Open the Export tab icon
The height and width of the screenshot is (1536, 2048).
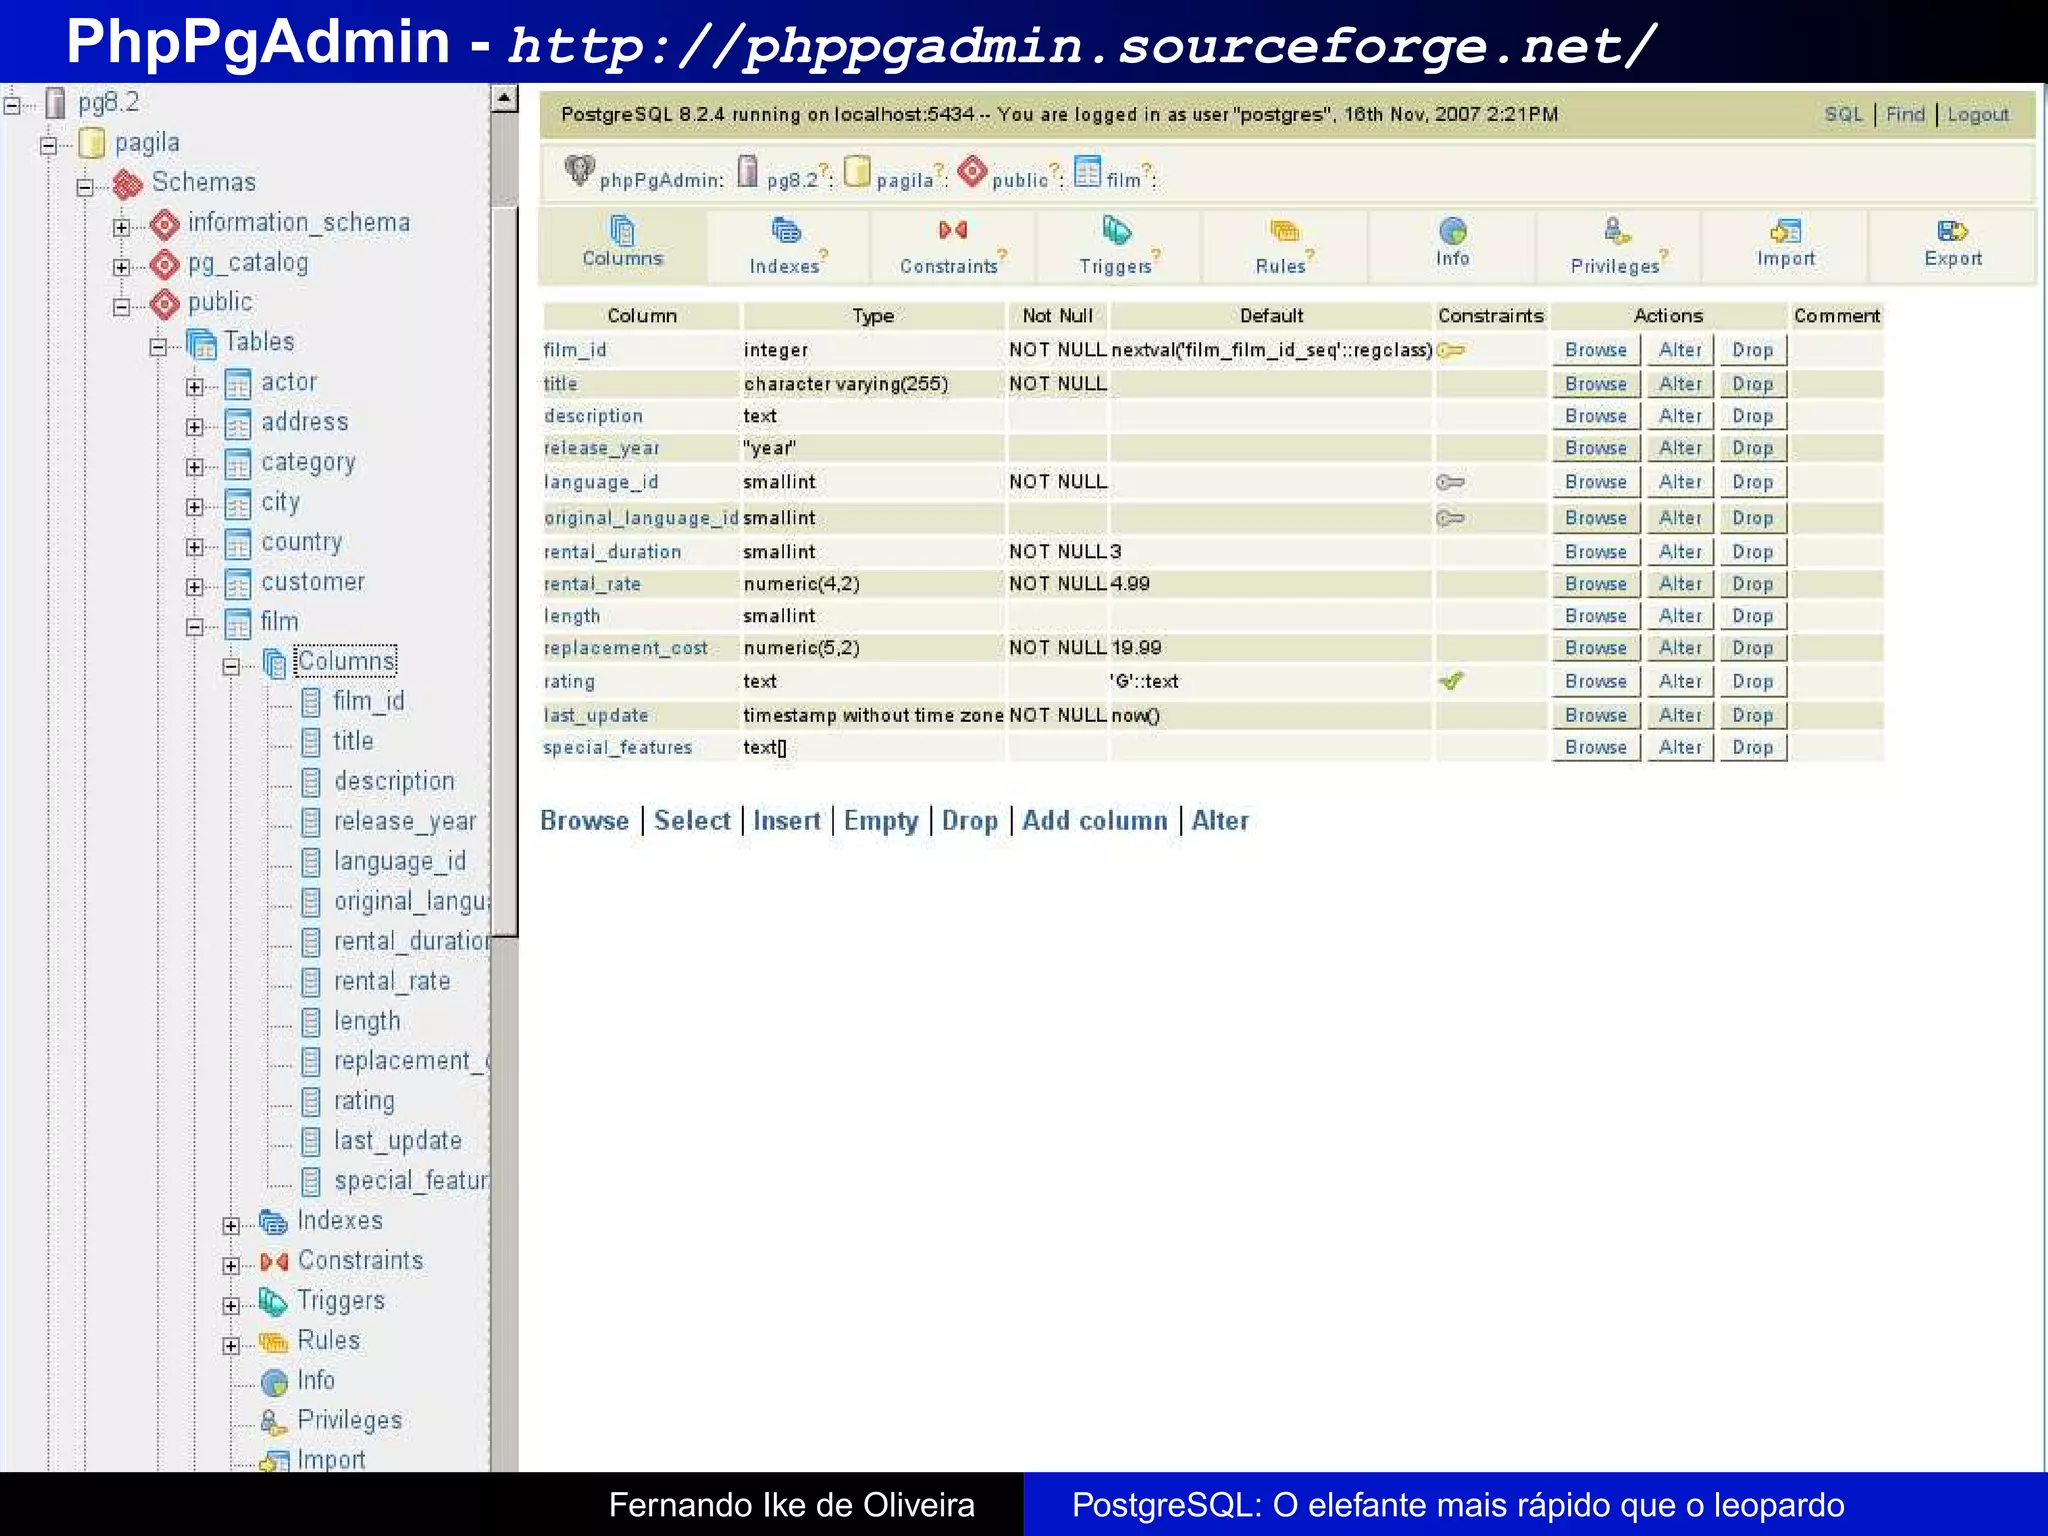1952,231
